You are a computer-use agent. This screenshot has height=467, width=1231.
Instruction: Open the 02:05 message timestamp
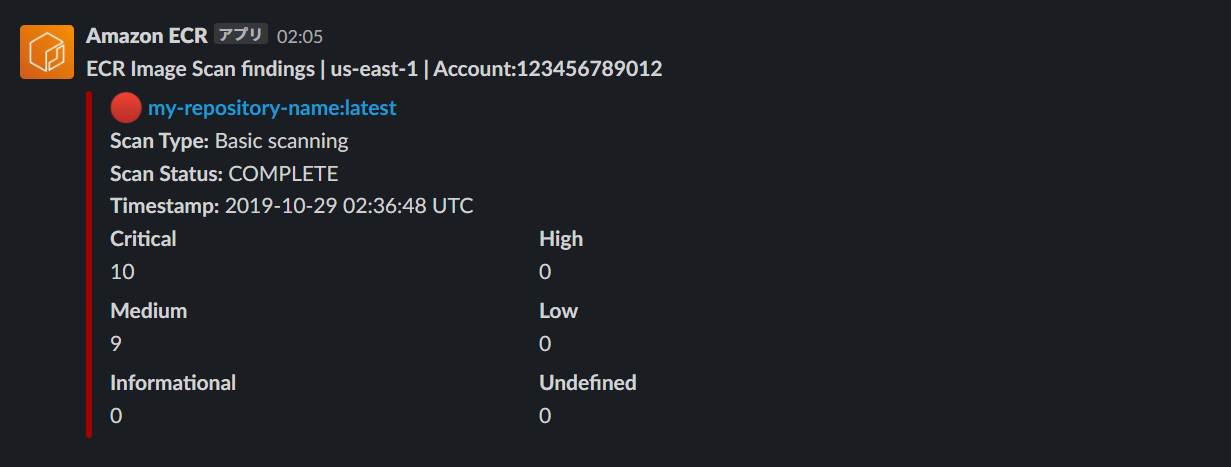[x=300, y=37]
